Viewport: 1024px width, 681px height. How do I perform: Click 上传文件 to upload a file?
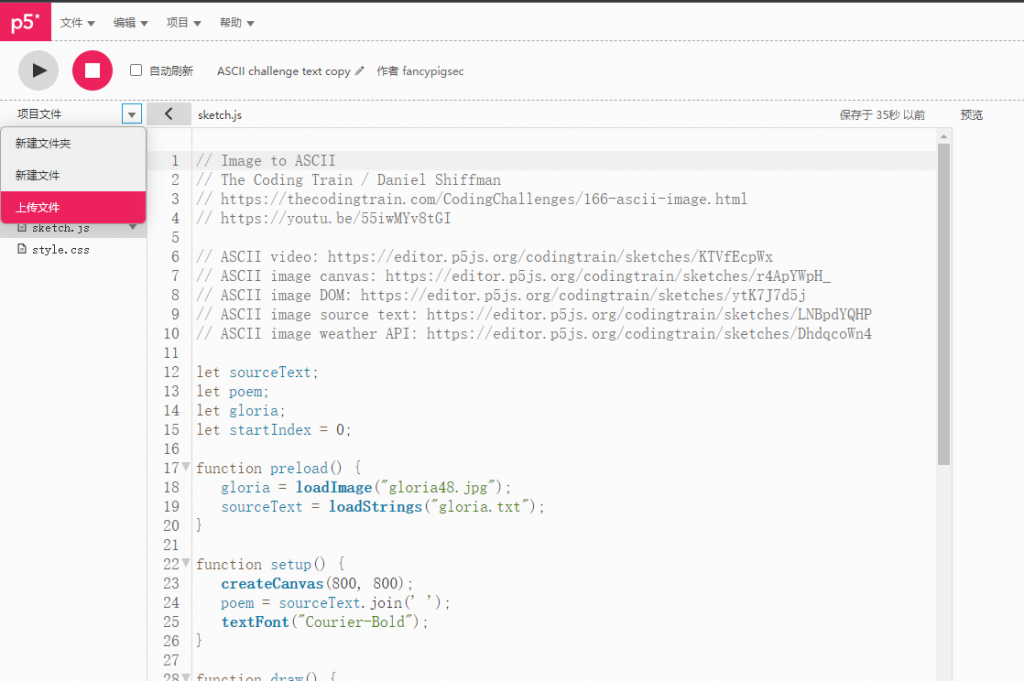point(38,207)
